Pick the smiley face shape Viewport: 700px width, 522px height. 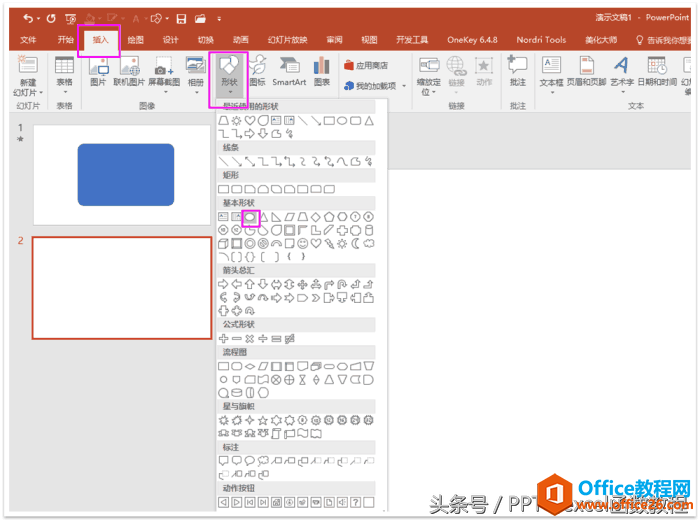(302, 242)
